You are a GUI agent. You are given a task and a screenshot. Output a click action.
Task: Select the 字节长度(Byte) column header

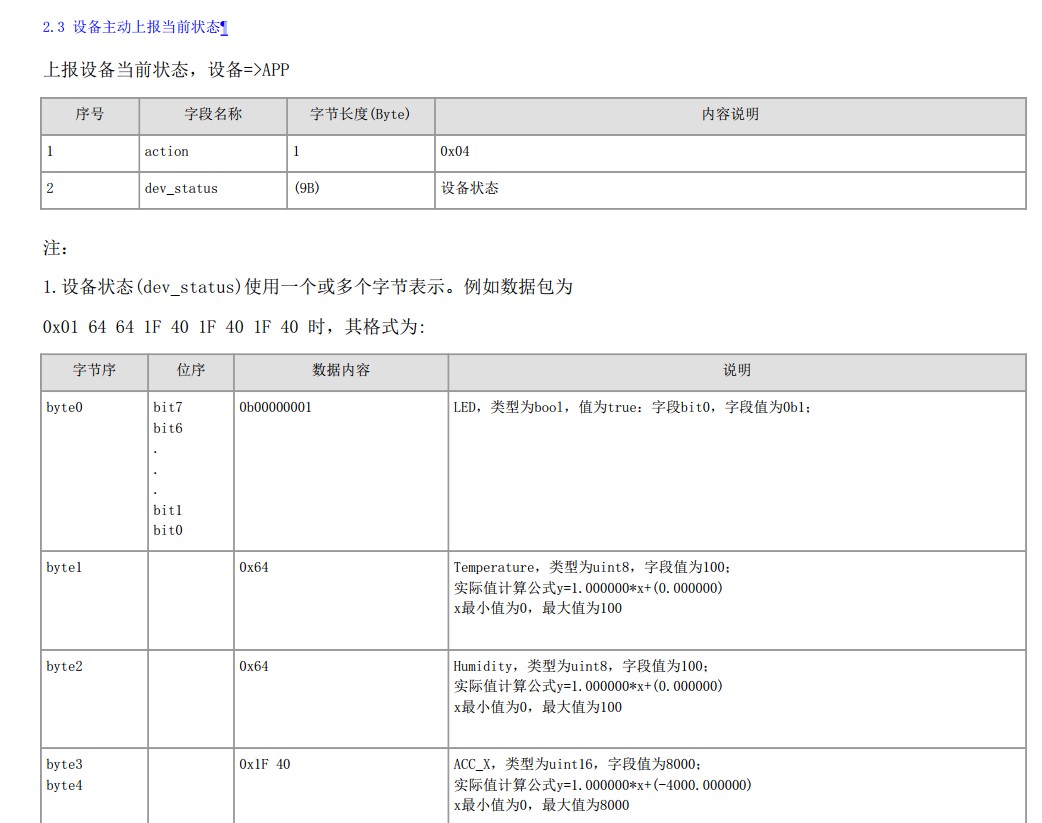point(360,114)
